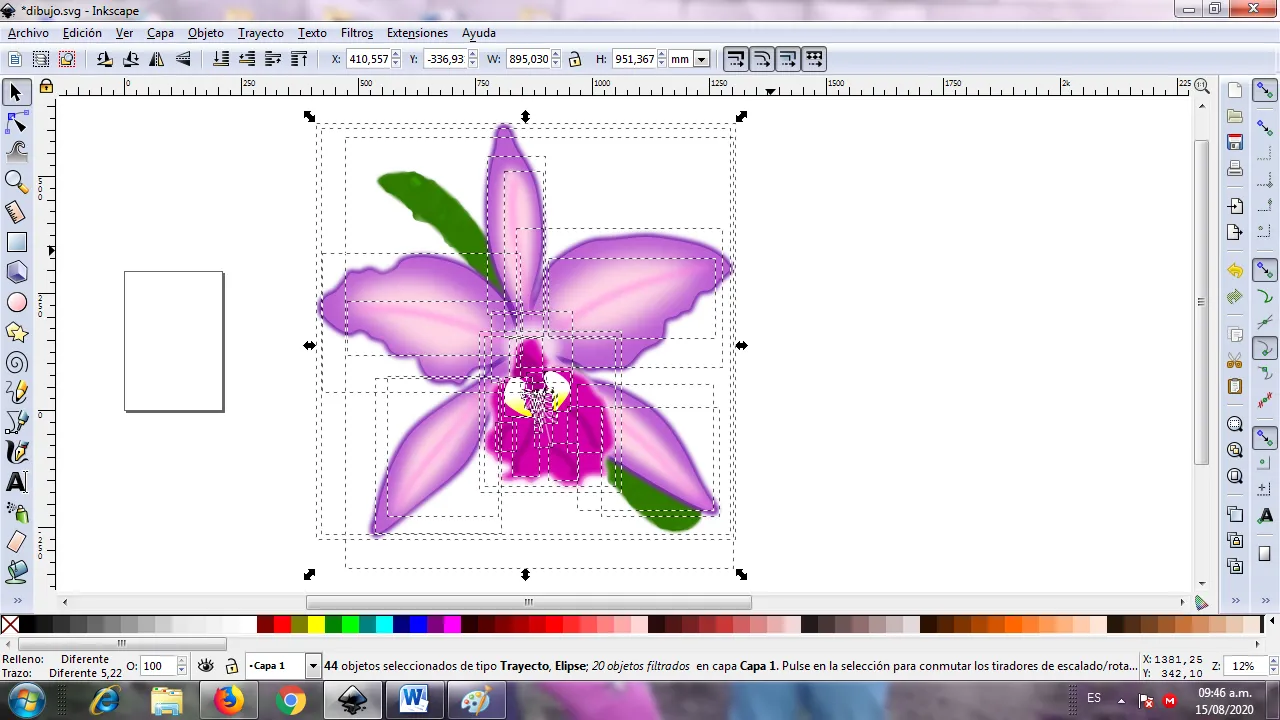Select the Node editing tool
The image size is (1280, 720).
pyautogui.click(x=16, y=123)
